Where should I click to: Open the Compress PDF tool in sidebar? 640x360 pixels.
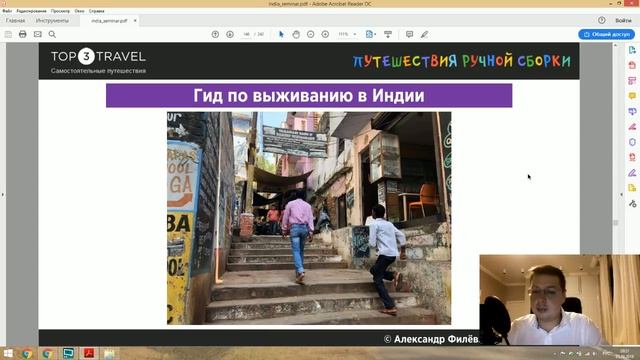(632, 157)
